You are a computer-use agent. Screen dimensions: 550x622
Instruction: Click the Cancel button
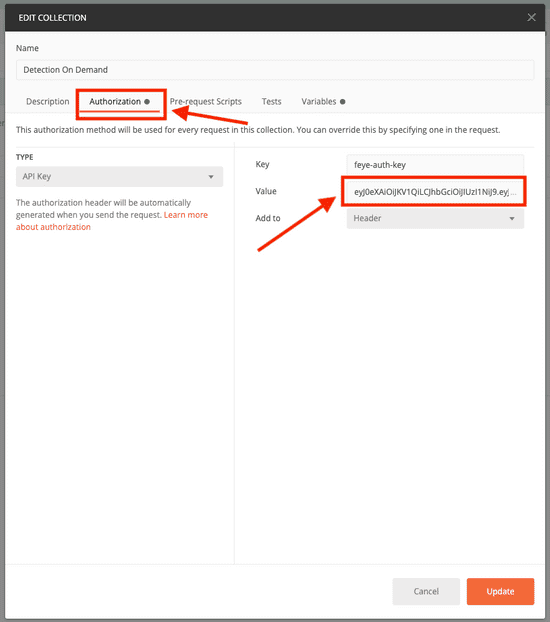[426, 591]
